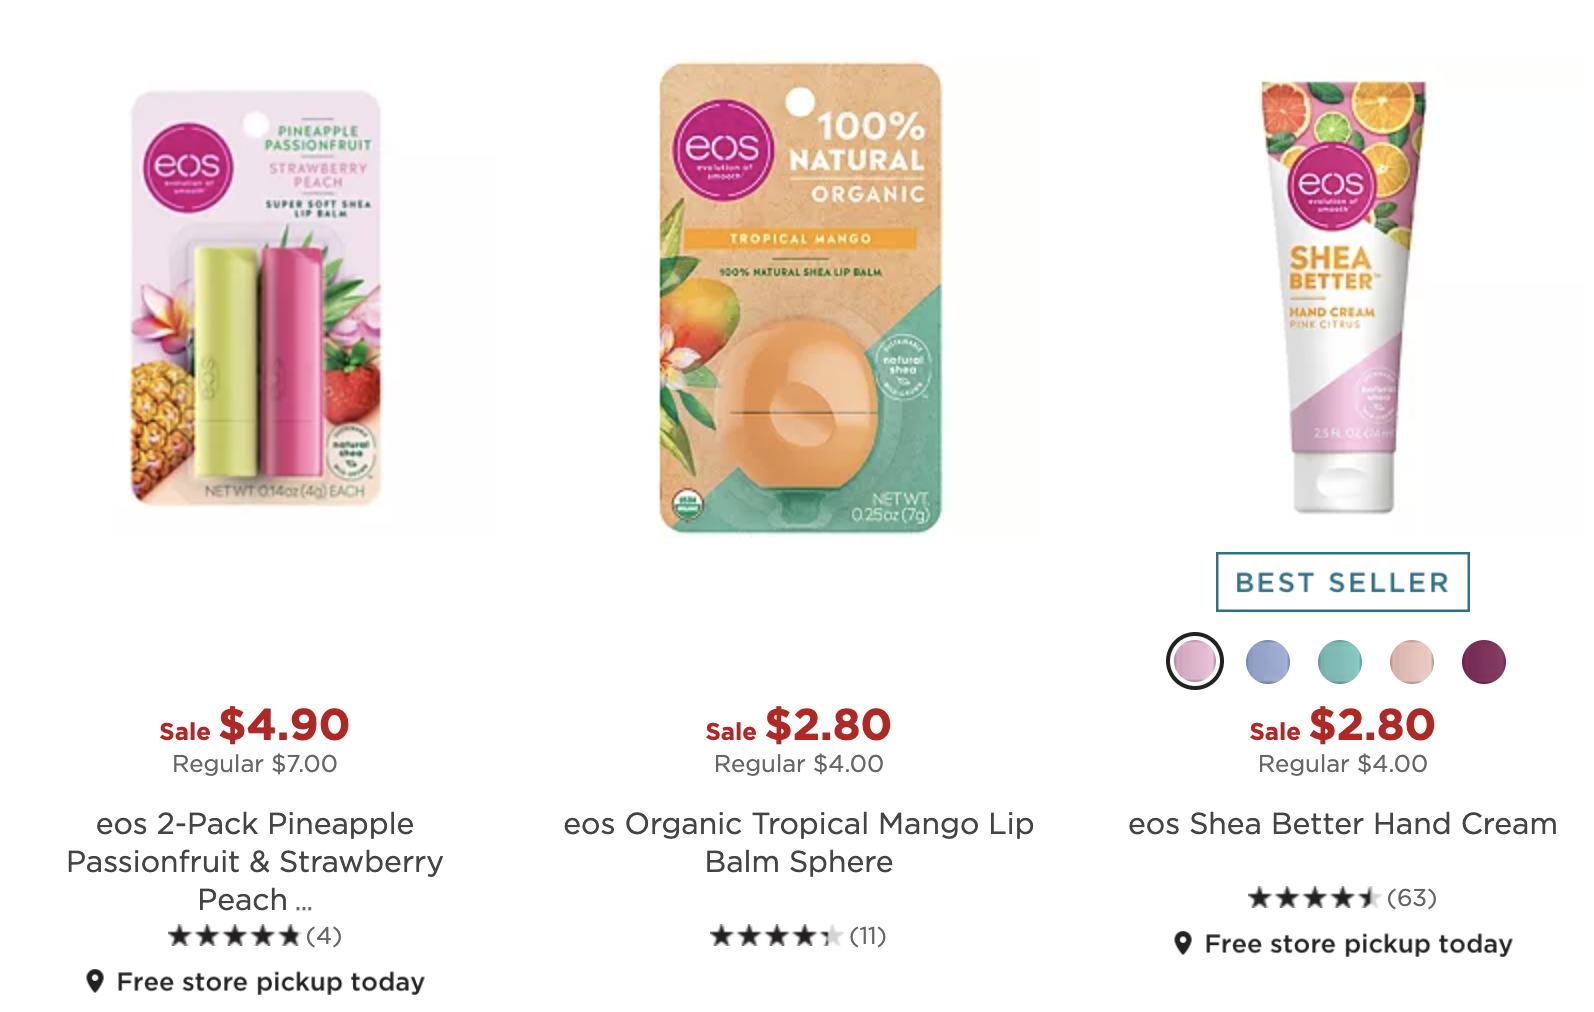Pick the peach color swatch

(x=1411, y=662)
